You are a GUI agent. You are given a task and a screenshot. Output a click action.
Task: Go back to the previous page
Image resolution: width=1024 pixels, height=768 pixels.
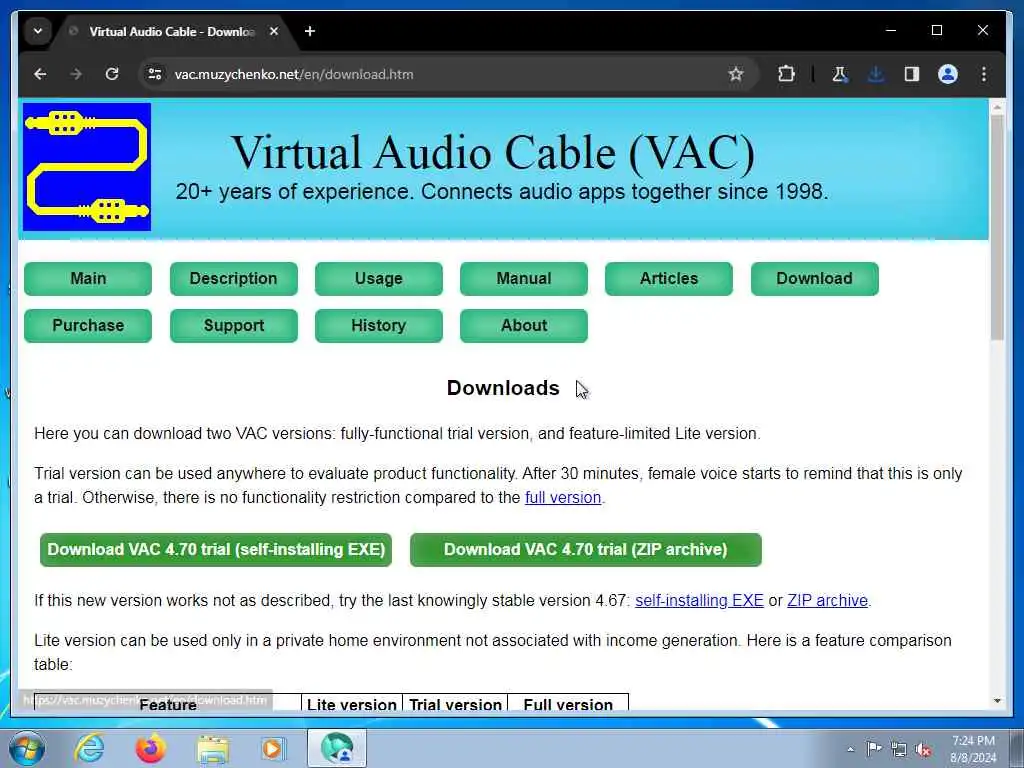coord(40,74)
